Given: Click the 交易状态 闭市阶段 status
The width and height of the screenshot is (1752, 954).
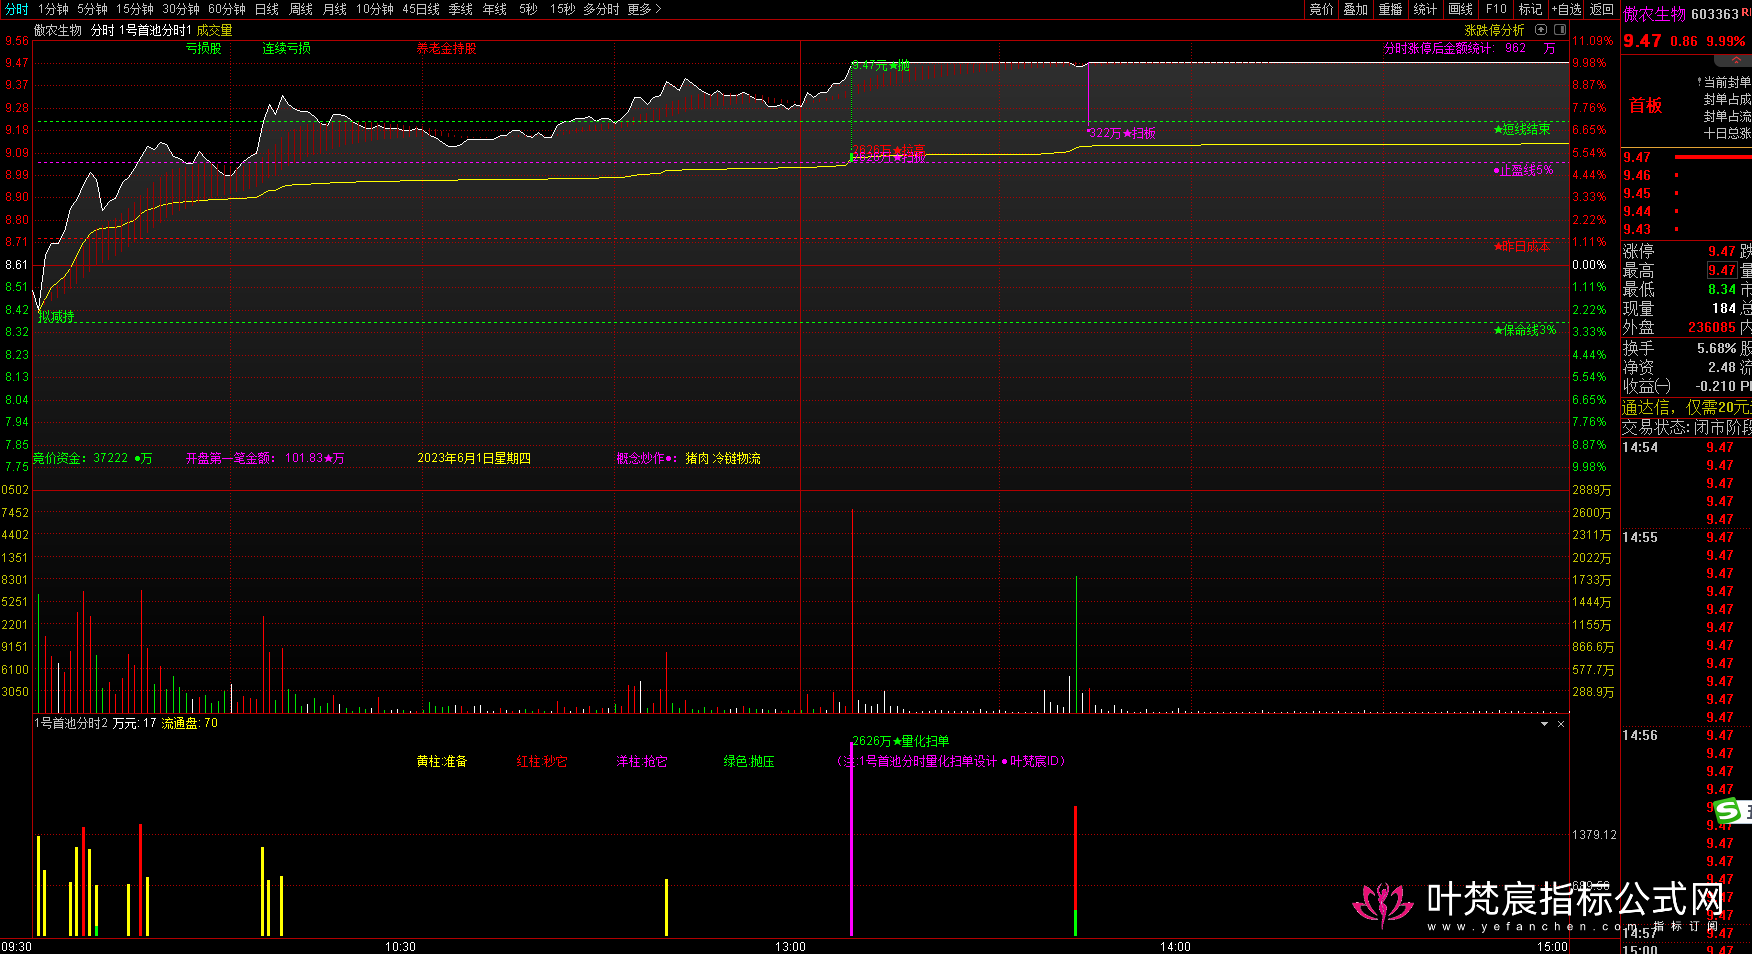Looking at the screenshot, I should click(1686, 427).
